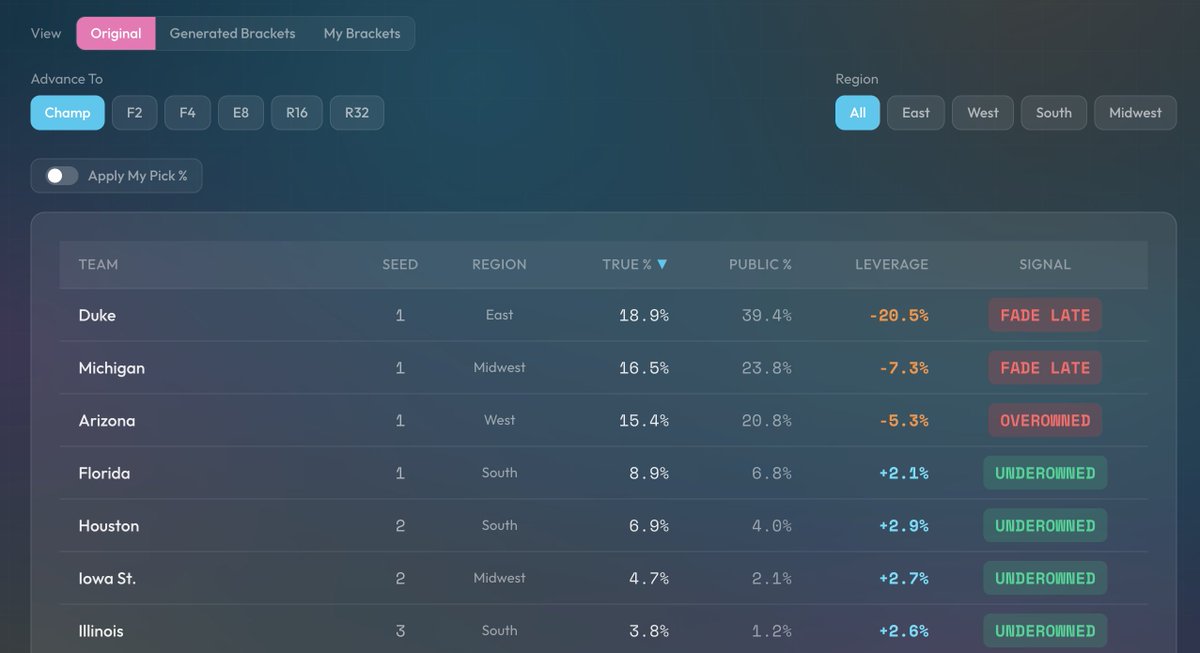Screen dimensions: 1200x653
Task: Sort table by PUBLIC % column
Action: point(760,265)
